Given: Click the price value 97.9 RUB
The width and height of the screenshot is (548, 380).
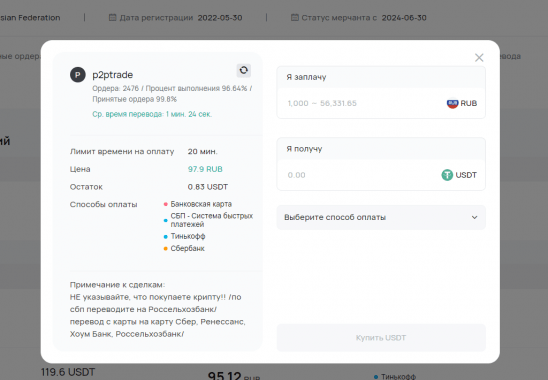Looking at the screenshot, I should tap(205, 169).
